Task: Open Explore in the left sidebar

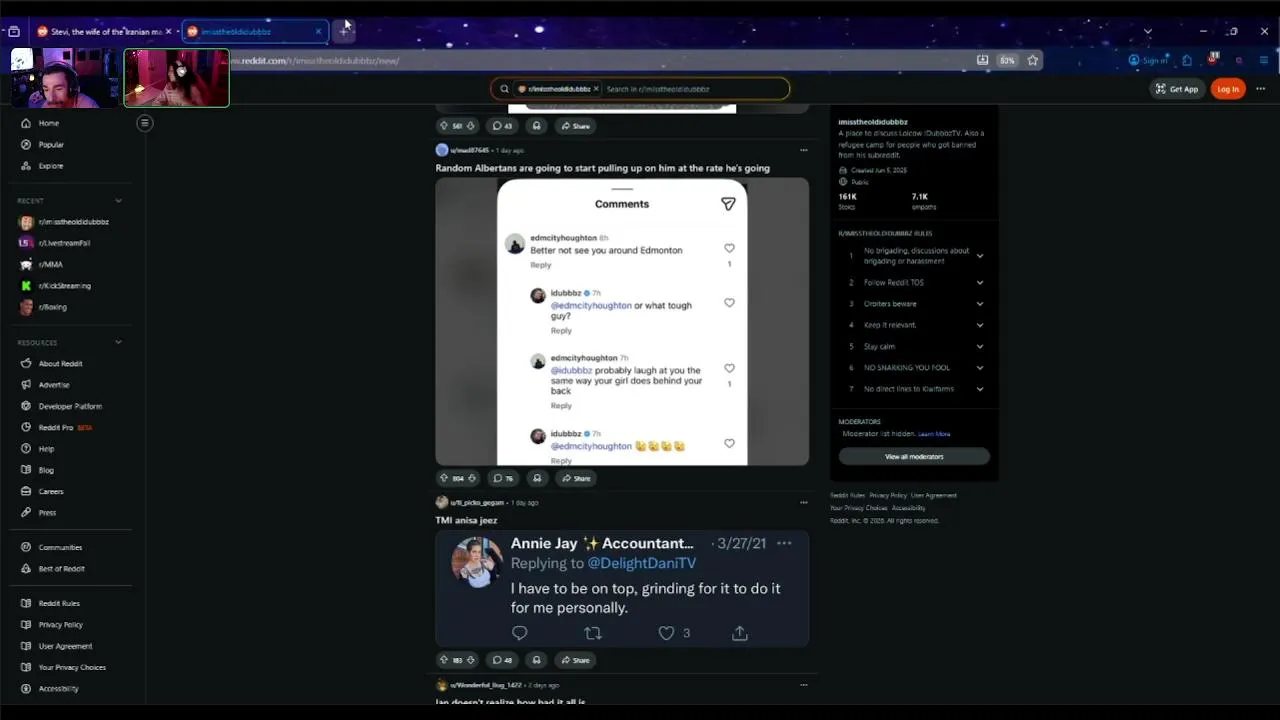Action: click(x=51, y=166)
